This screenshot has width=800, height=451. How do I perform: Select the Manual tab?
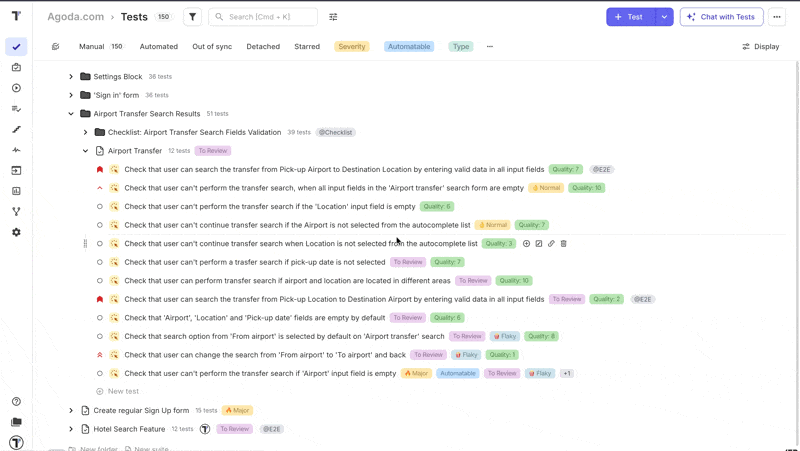(101, 46)
